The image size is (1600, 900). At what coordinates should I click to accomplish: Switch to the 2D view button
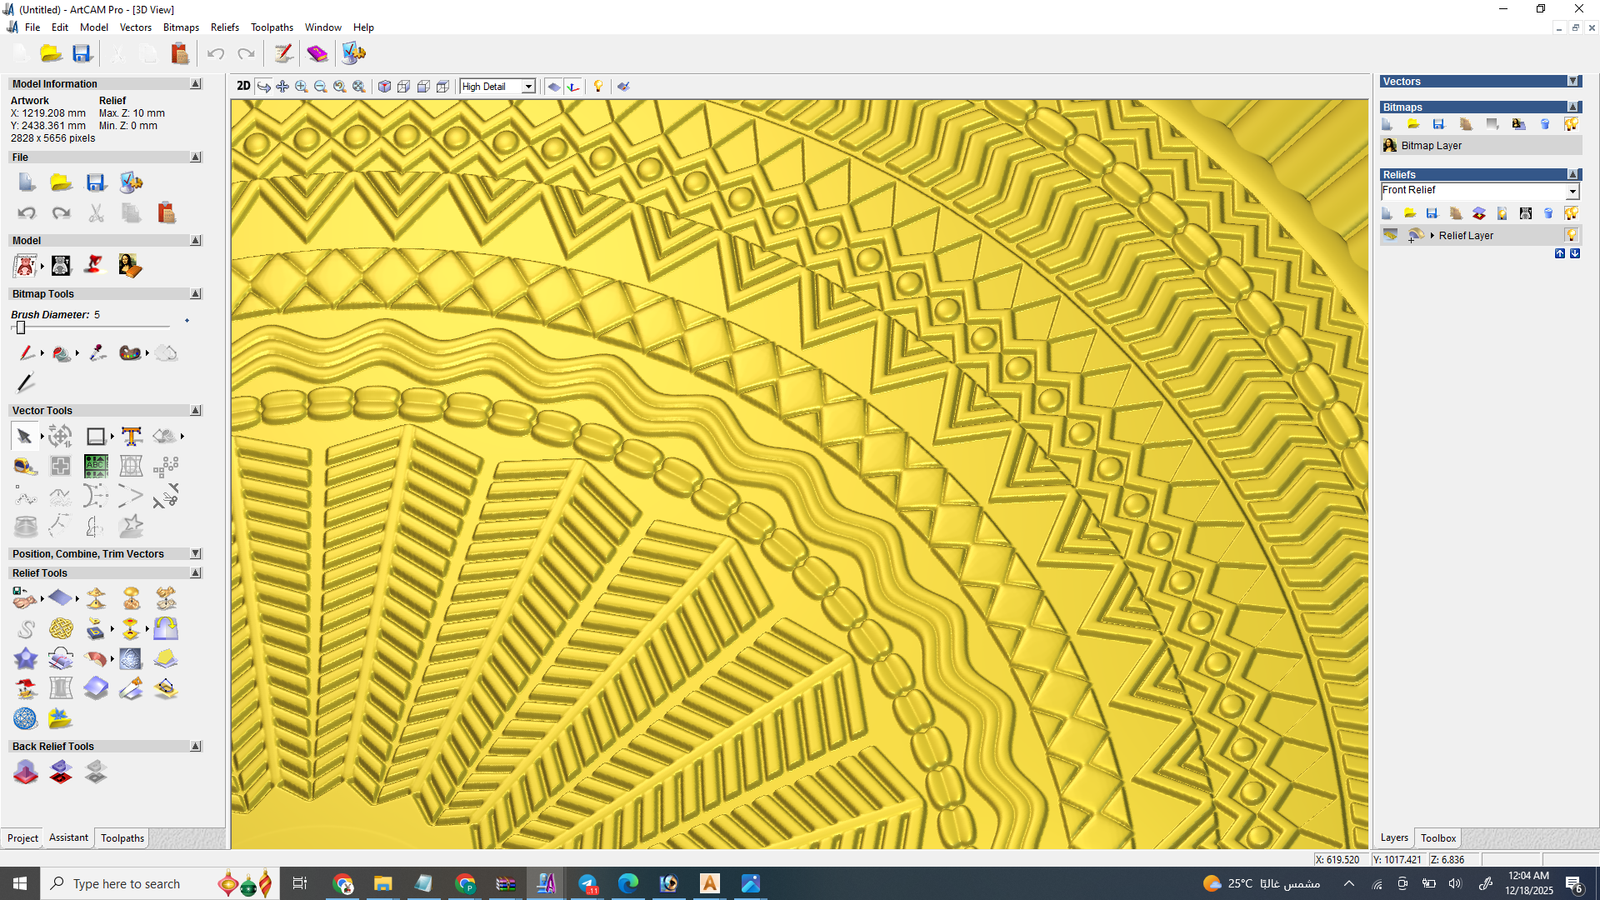click(x=243, y=86)
